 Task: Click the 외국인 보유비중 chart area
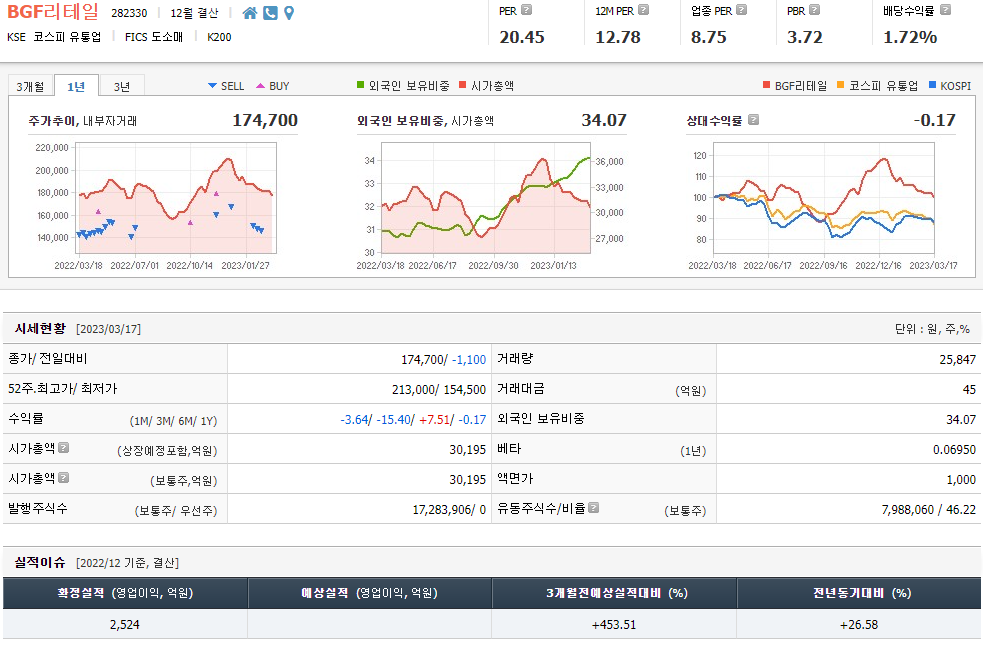pos(486,198)
